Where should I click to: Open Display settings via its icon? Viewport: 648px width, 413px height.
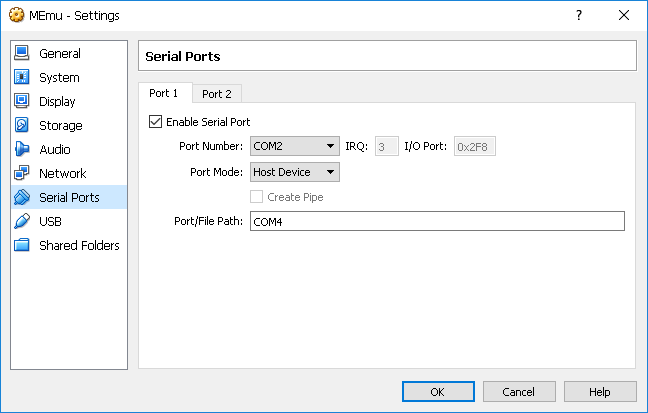(22, 102)
